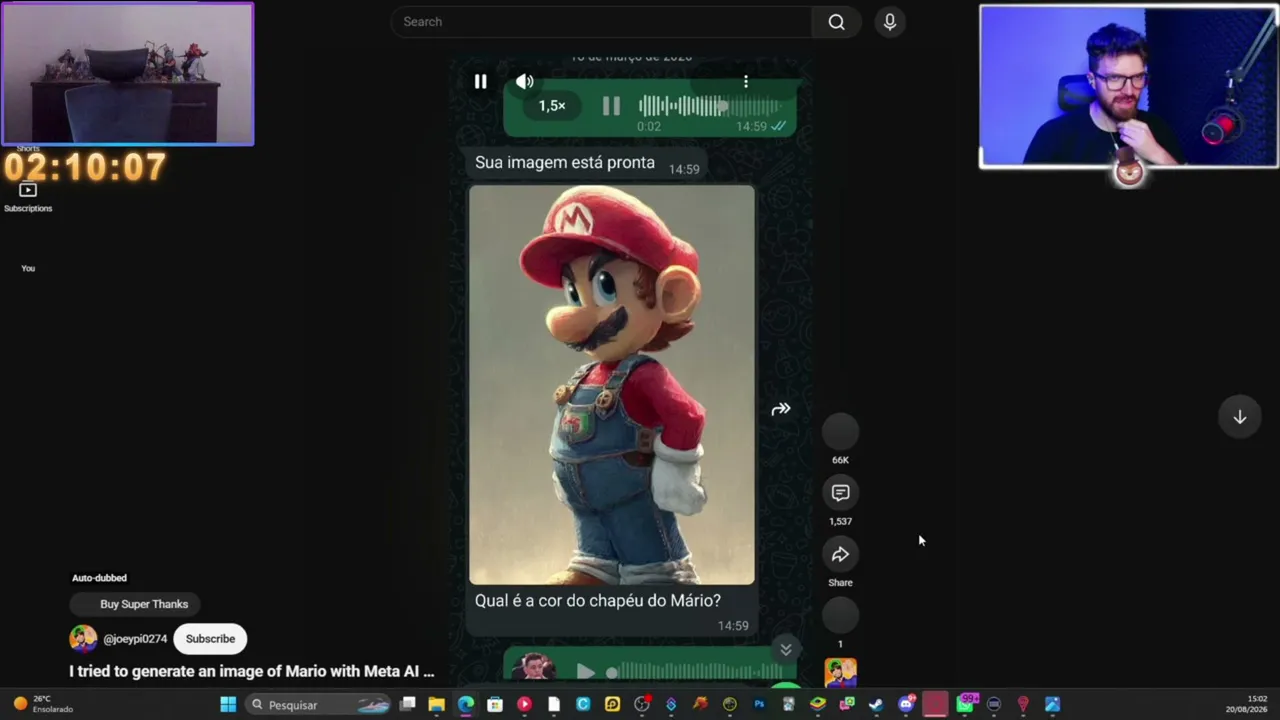Click the like button above 66K

tap(840, 431)
